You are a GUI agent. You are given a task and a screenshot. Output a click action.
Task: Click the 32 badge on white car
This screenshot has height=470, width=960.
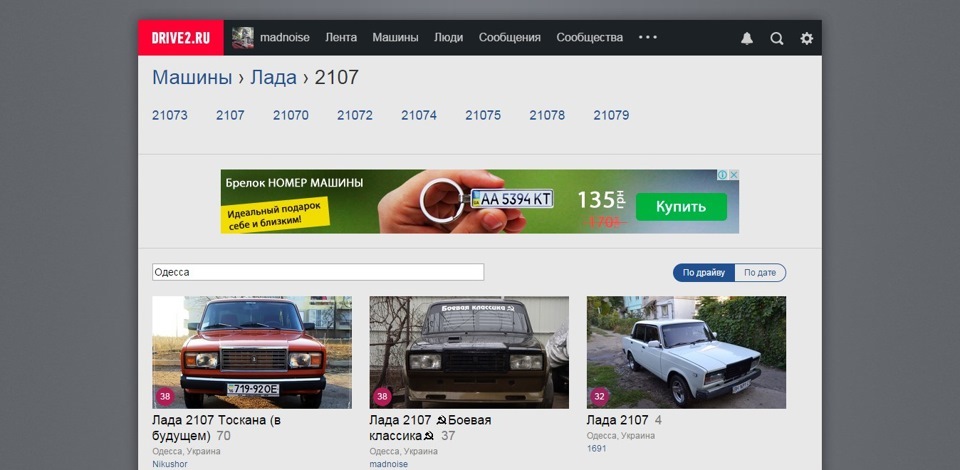599,397
